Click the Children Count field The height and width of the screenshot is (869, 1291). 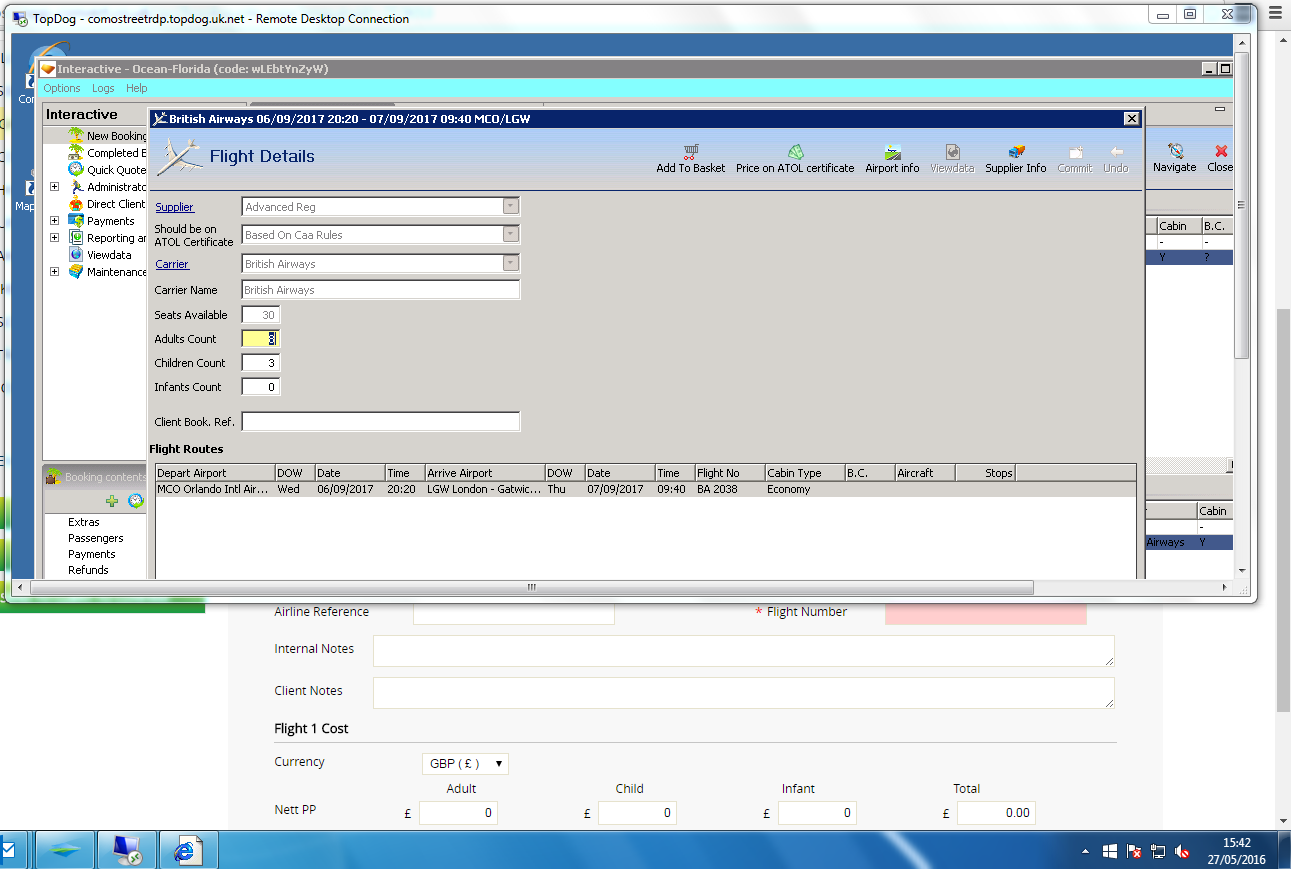tap(261, 363)
